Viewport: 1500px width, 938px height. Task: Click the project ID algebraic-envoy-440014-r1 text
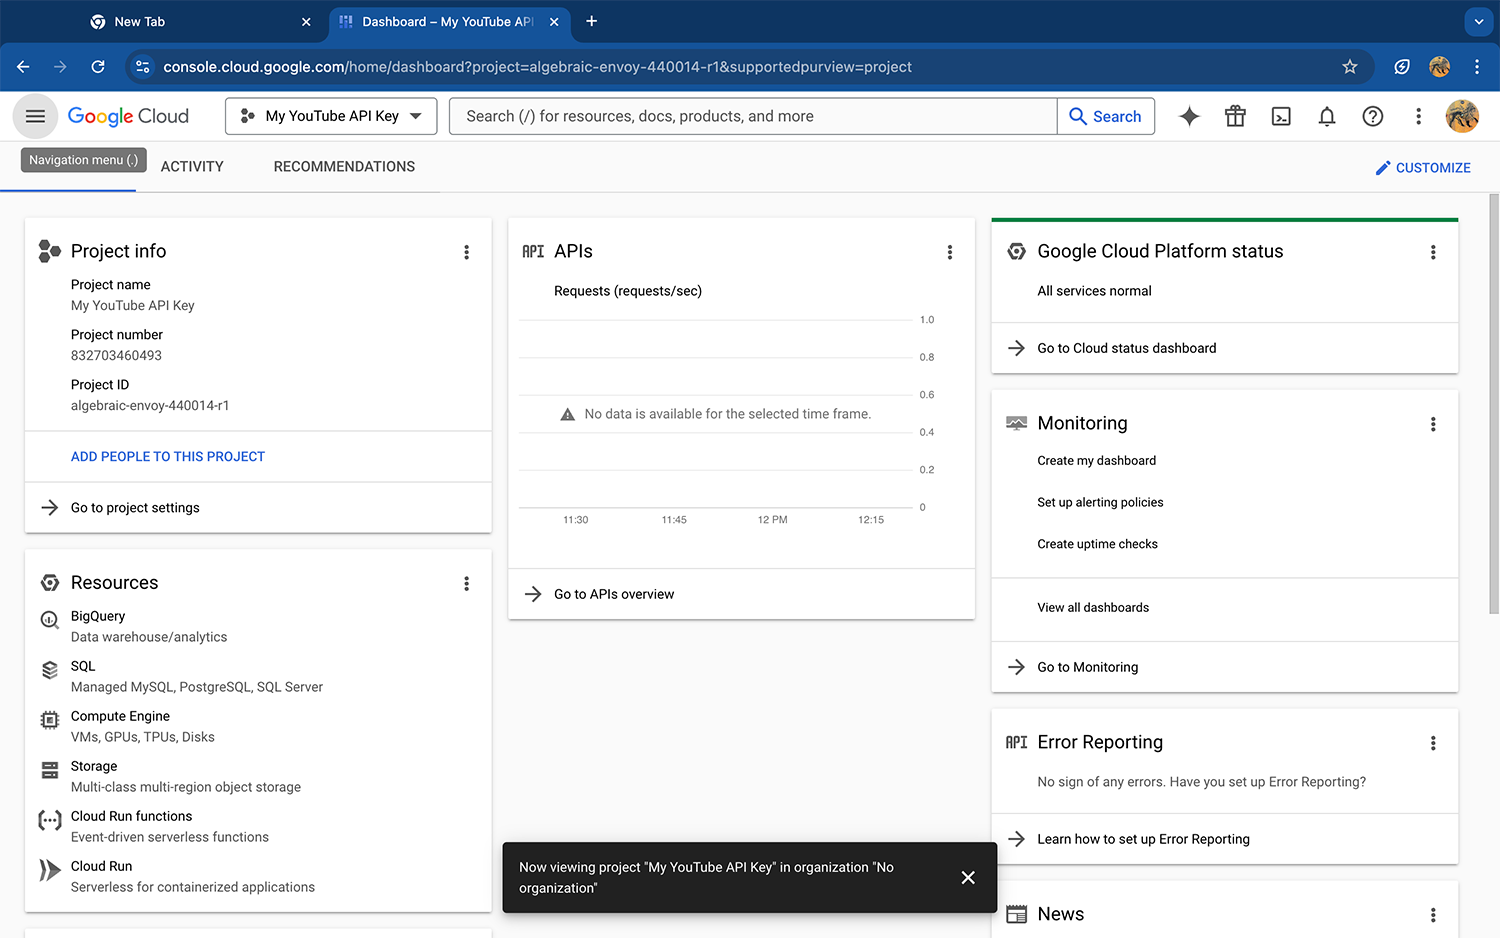(150, 406)
